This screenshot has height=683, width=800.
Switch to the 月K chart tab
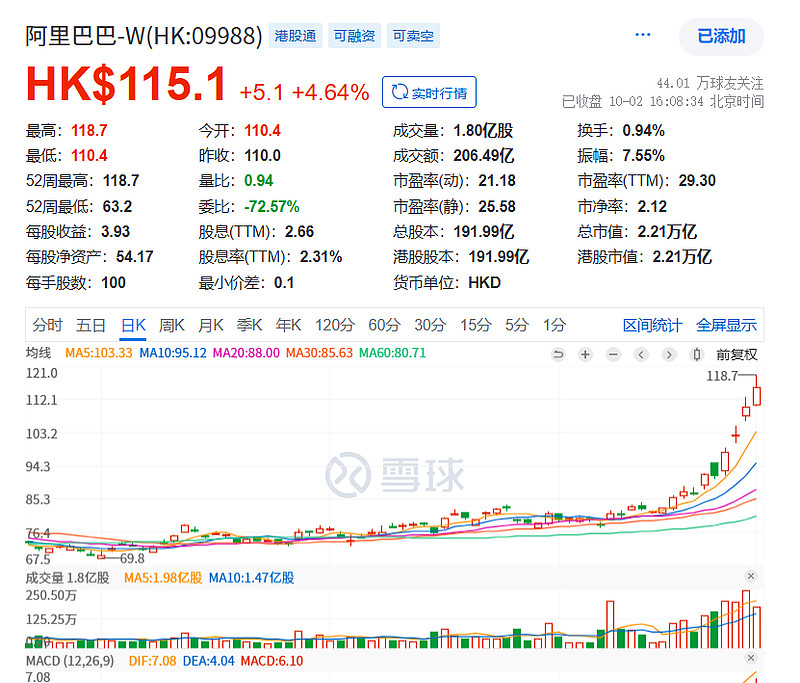(211, 325)
